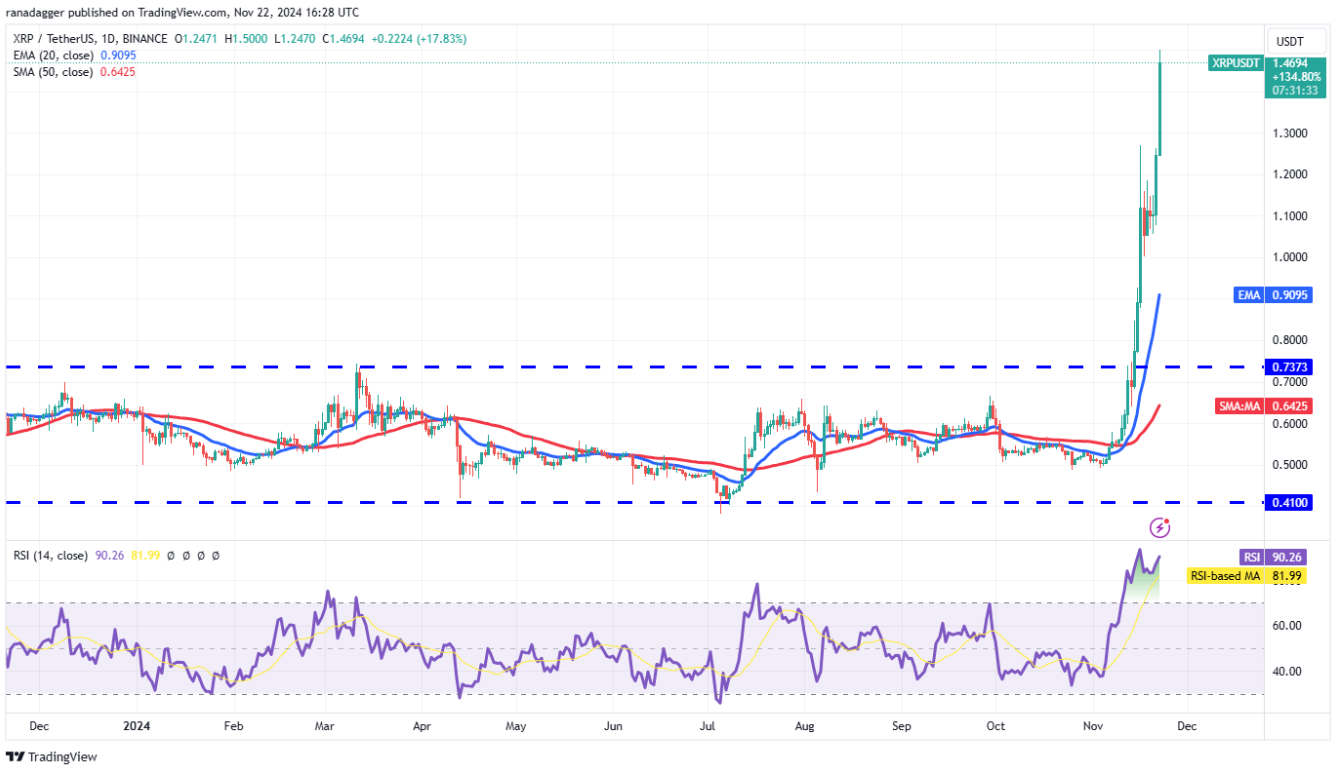The width and height of the screenshot is (1335, 770).
Task: Select the EMA label on price axis
Action: tap(1250, 295)
